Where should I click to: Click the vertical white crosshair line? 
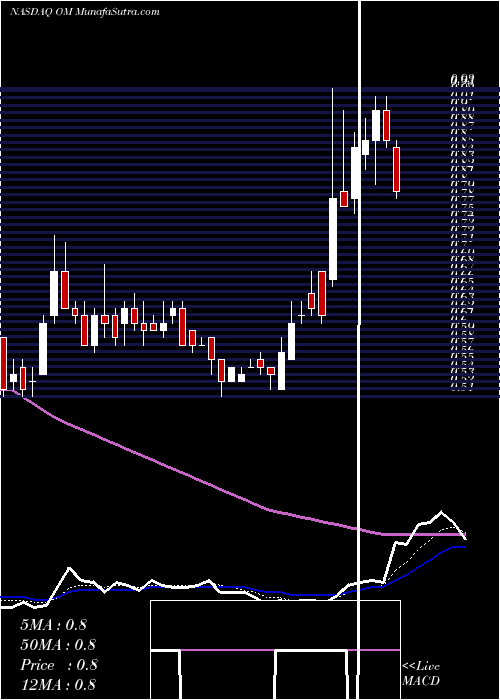point(359,350)
